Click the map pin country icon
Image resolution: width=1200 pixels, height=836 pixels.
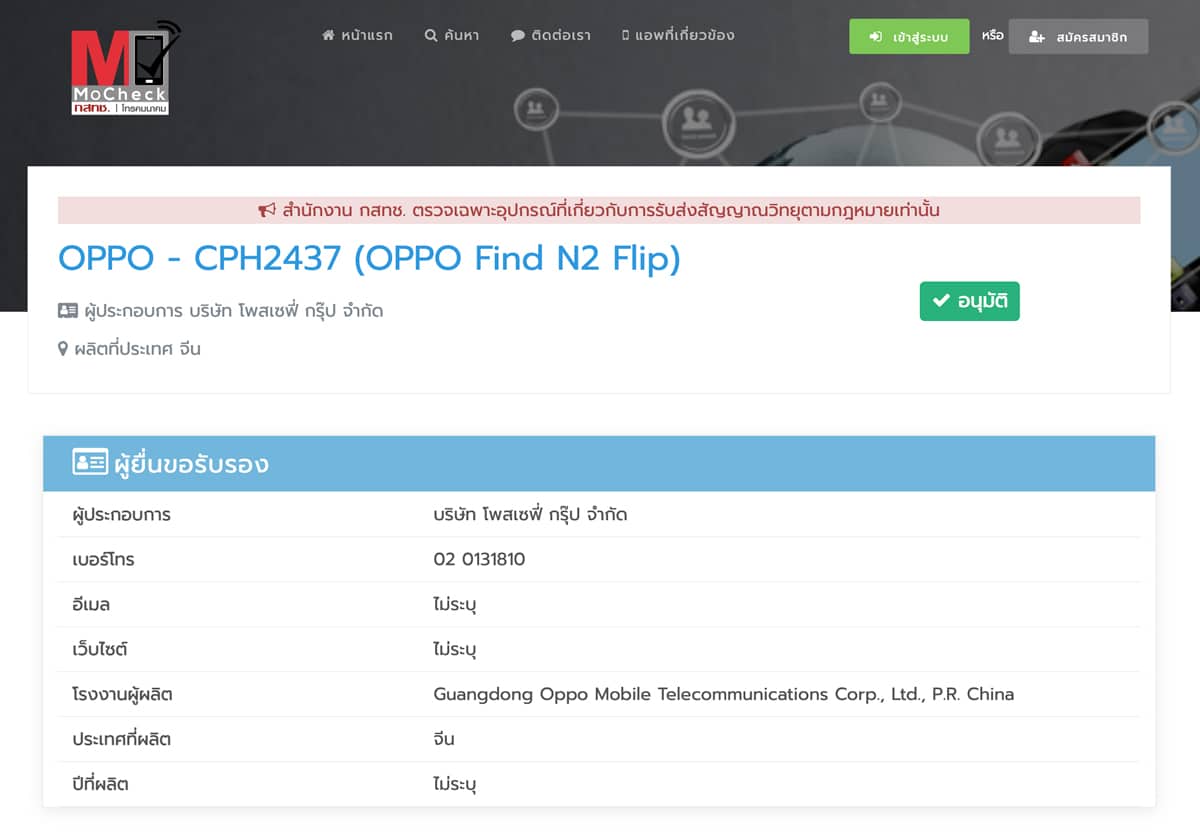click(x=64, y=349)
